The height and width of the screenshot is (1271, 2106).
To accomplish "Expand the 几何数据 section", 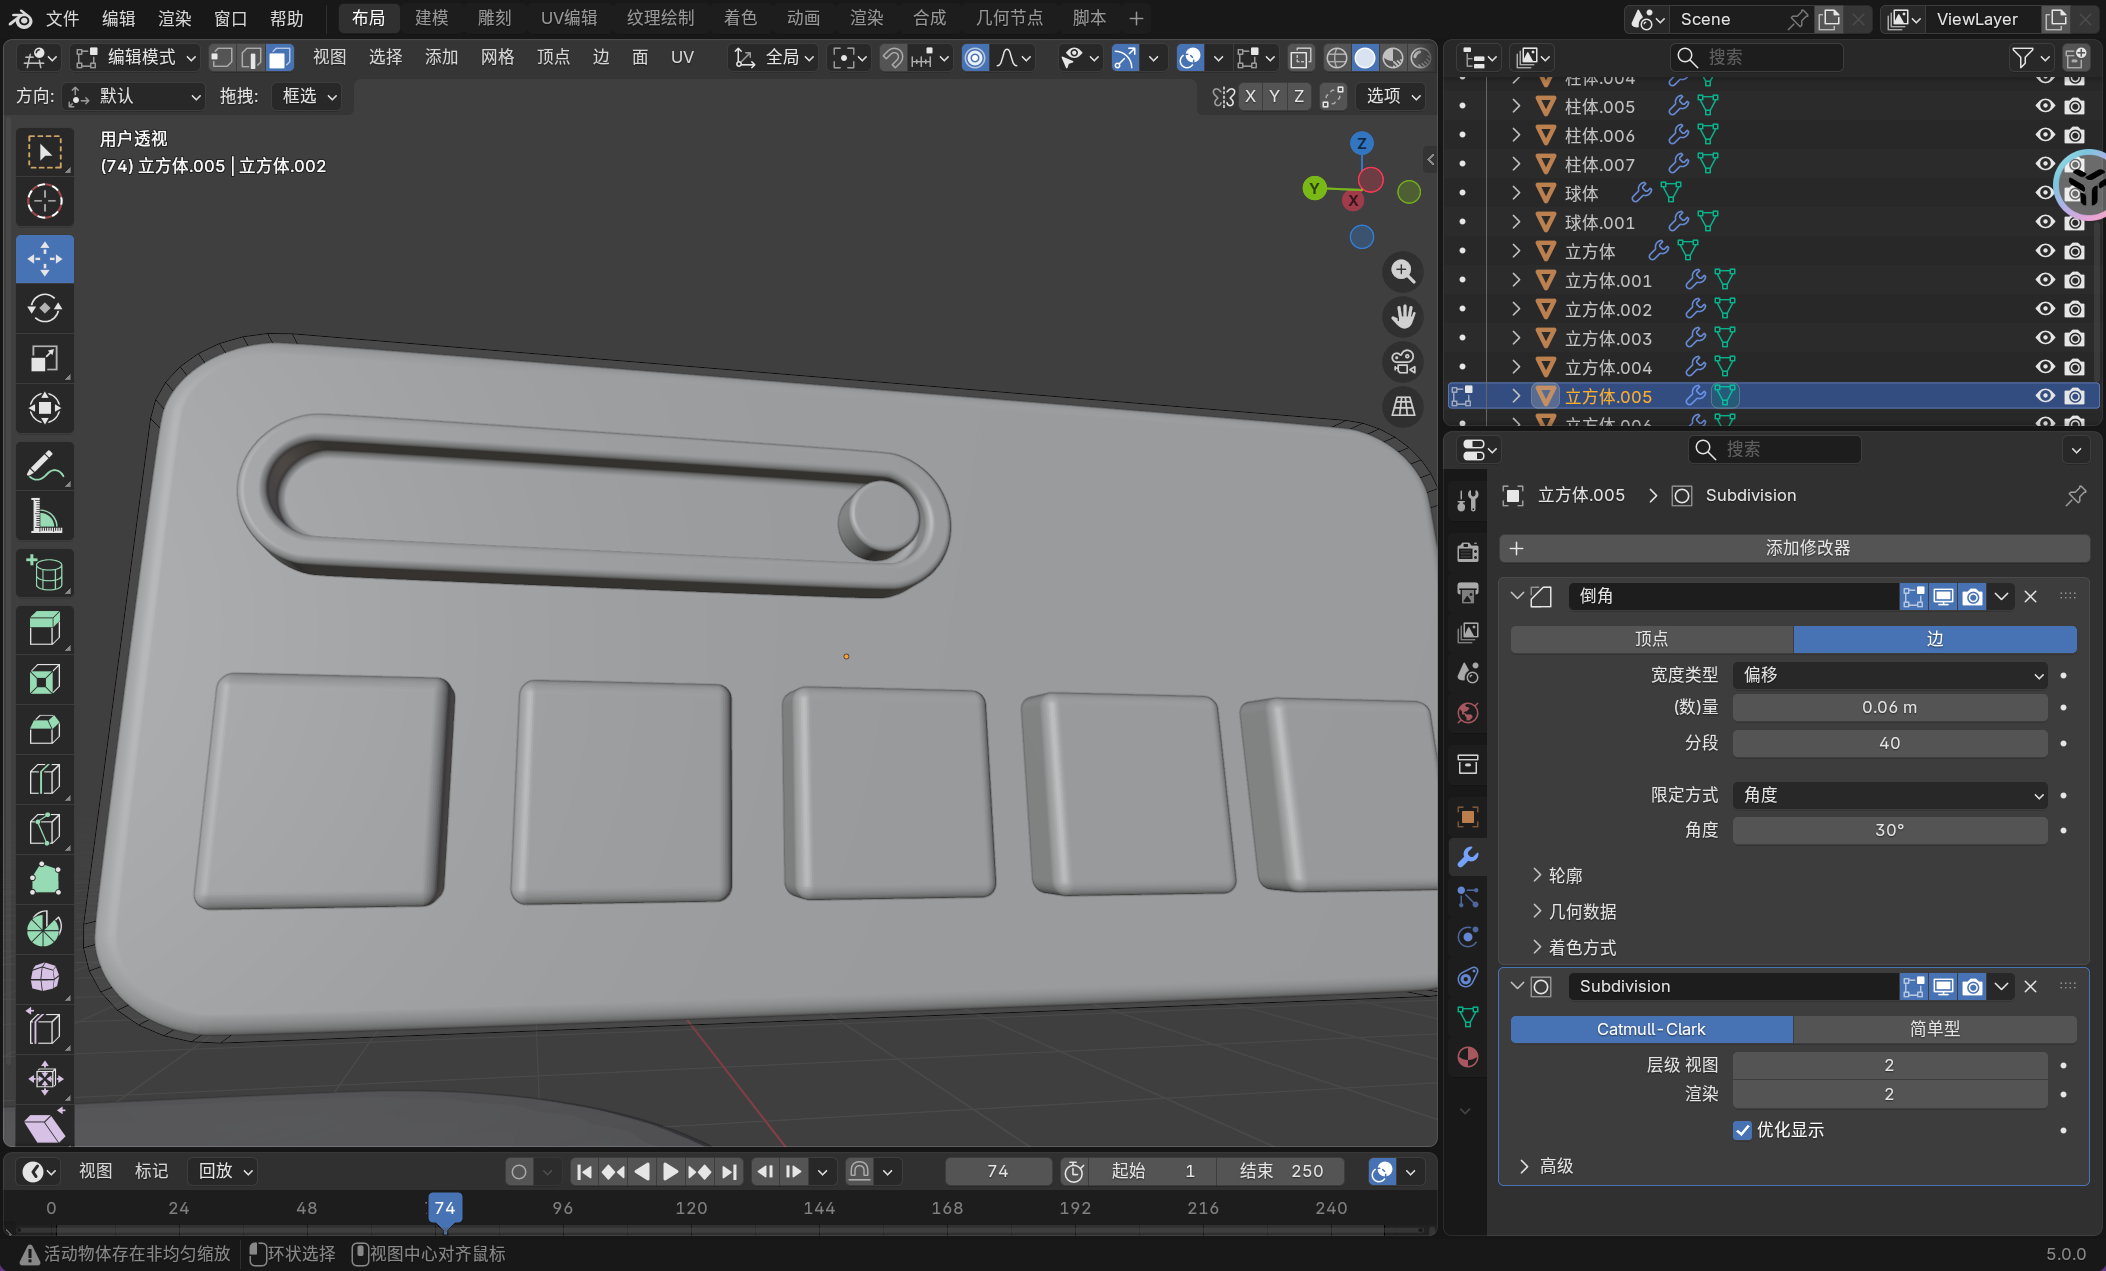I will (x=1582, y=912).
